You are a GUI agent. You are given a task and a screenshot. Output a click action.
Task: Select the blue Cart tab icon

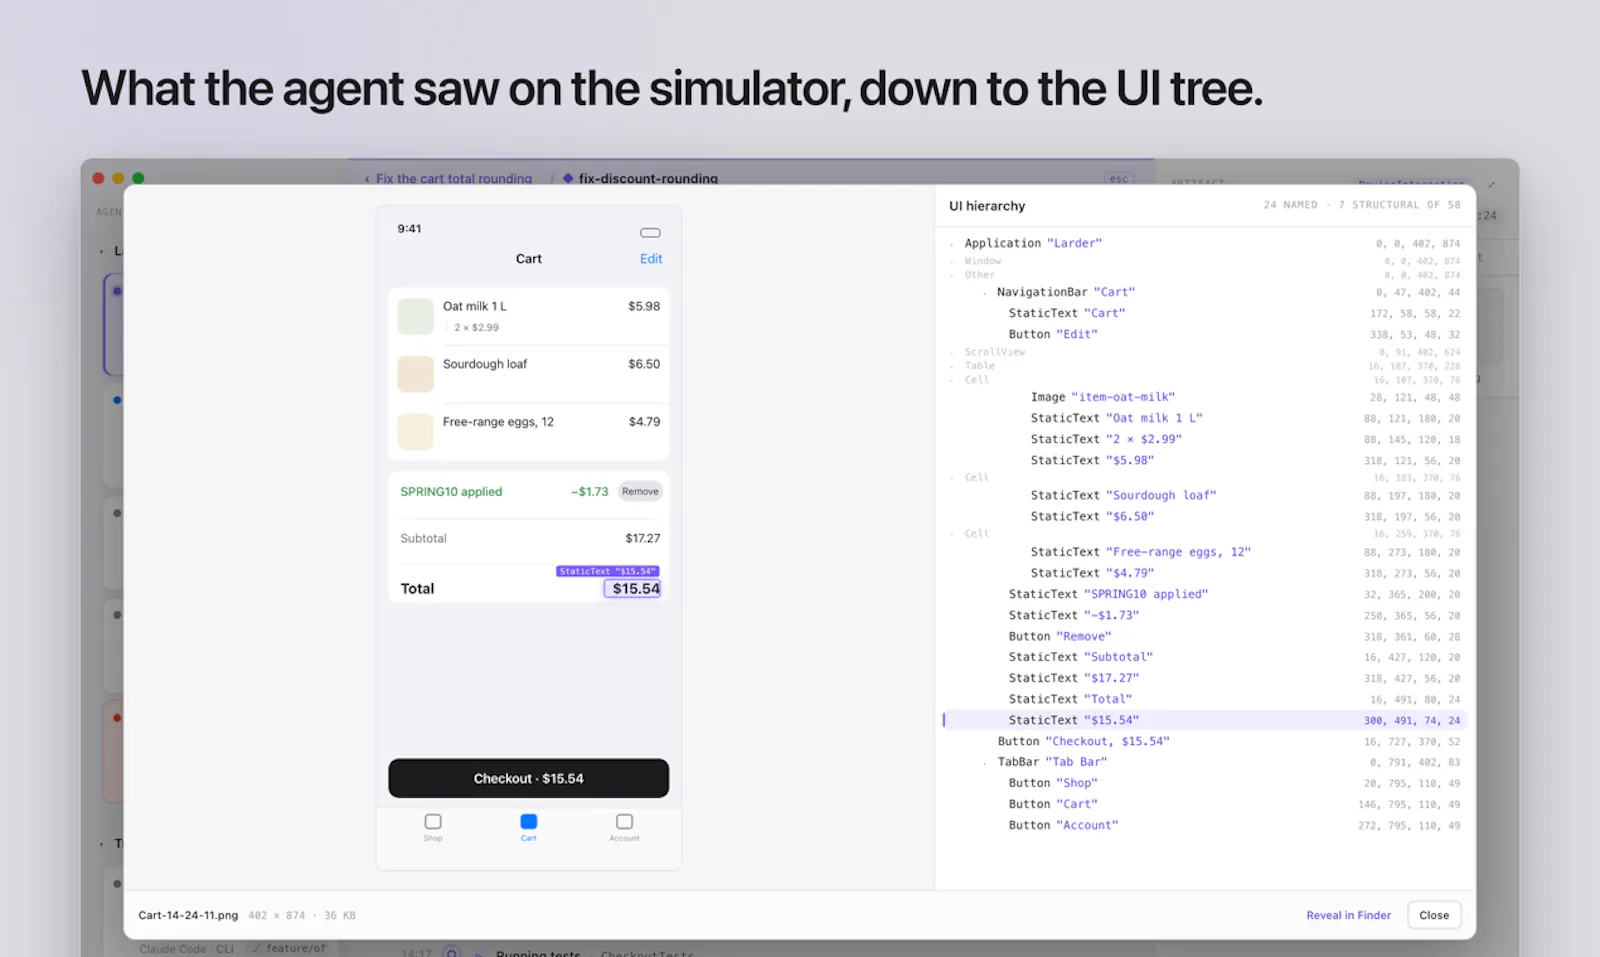pos(529,822)
